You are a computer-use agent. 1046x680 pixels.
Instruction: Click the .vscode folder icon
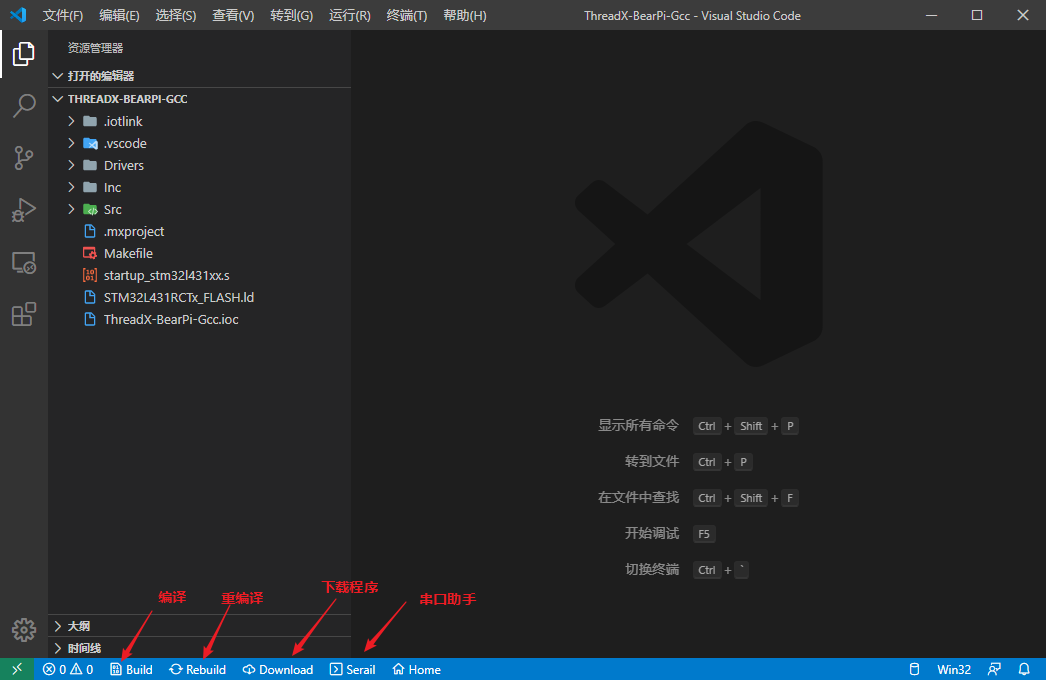coord(90,143)
